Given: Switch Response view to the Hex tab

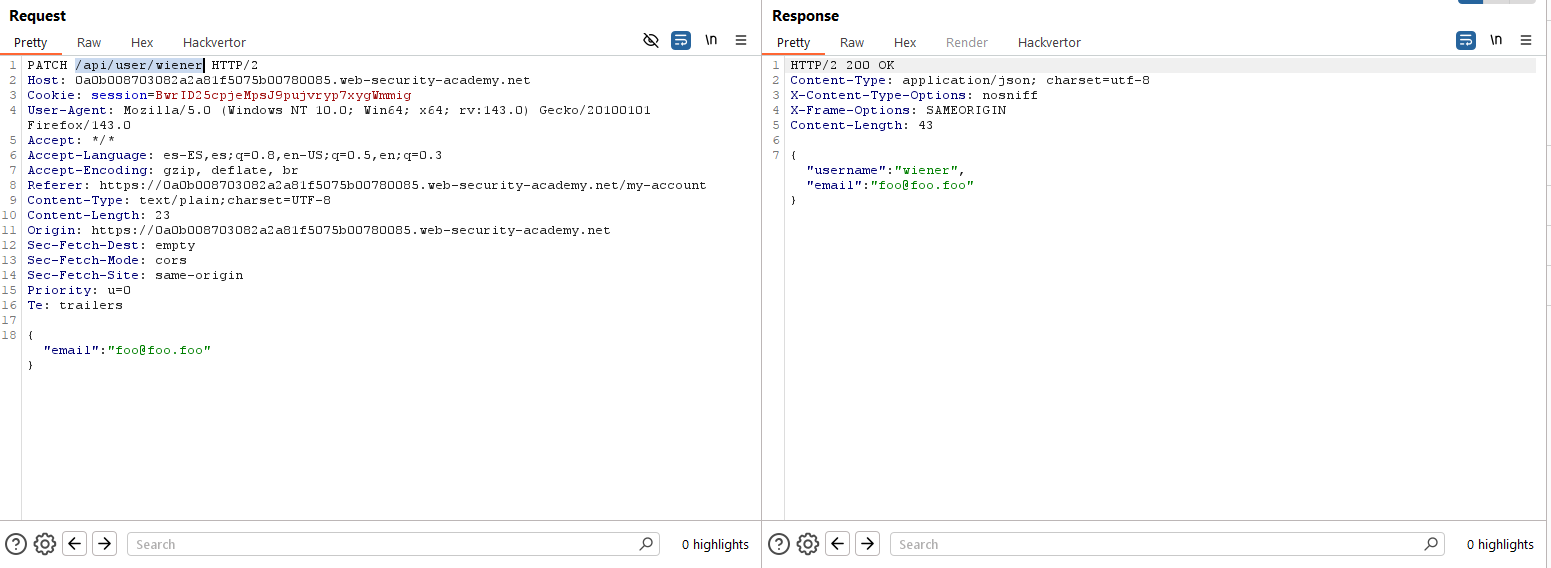Looking at the screenshot, I should [905, 43].
